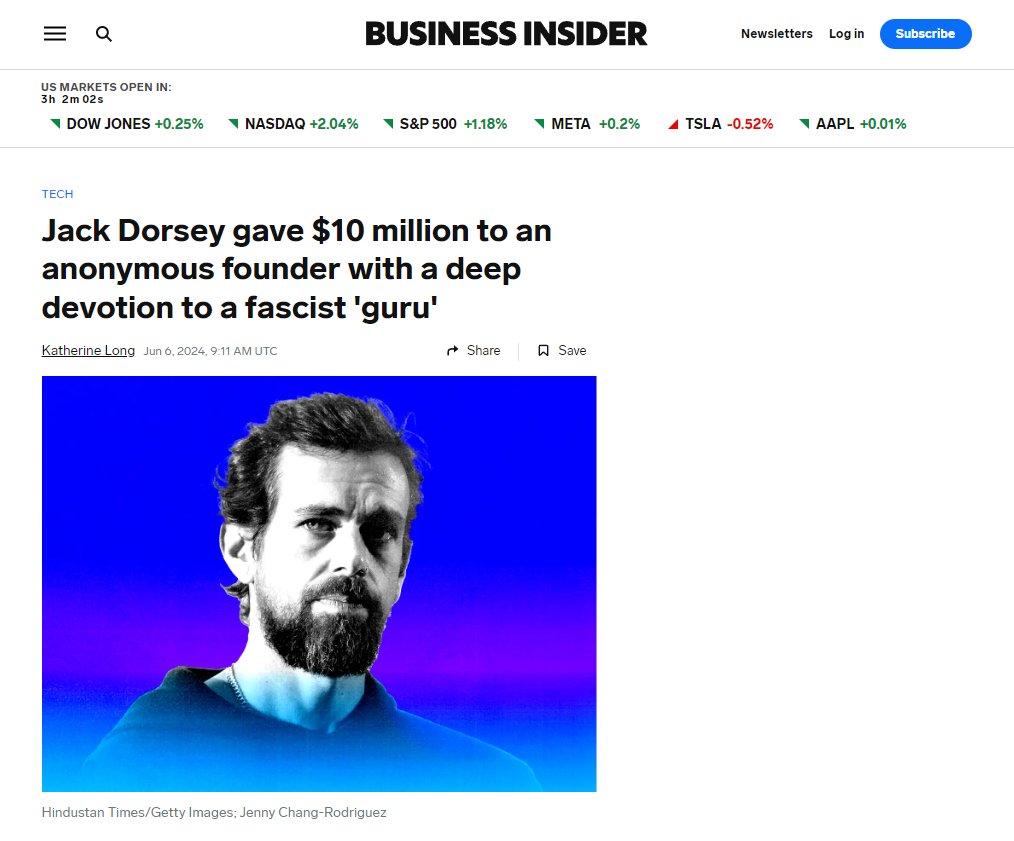Click the US markets open countdown
The width and height of the screenshot is (1014, 841).
(x=106, y=93)
